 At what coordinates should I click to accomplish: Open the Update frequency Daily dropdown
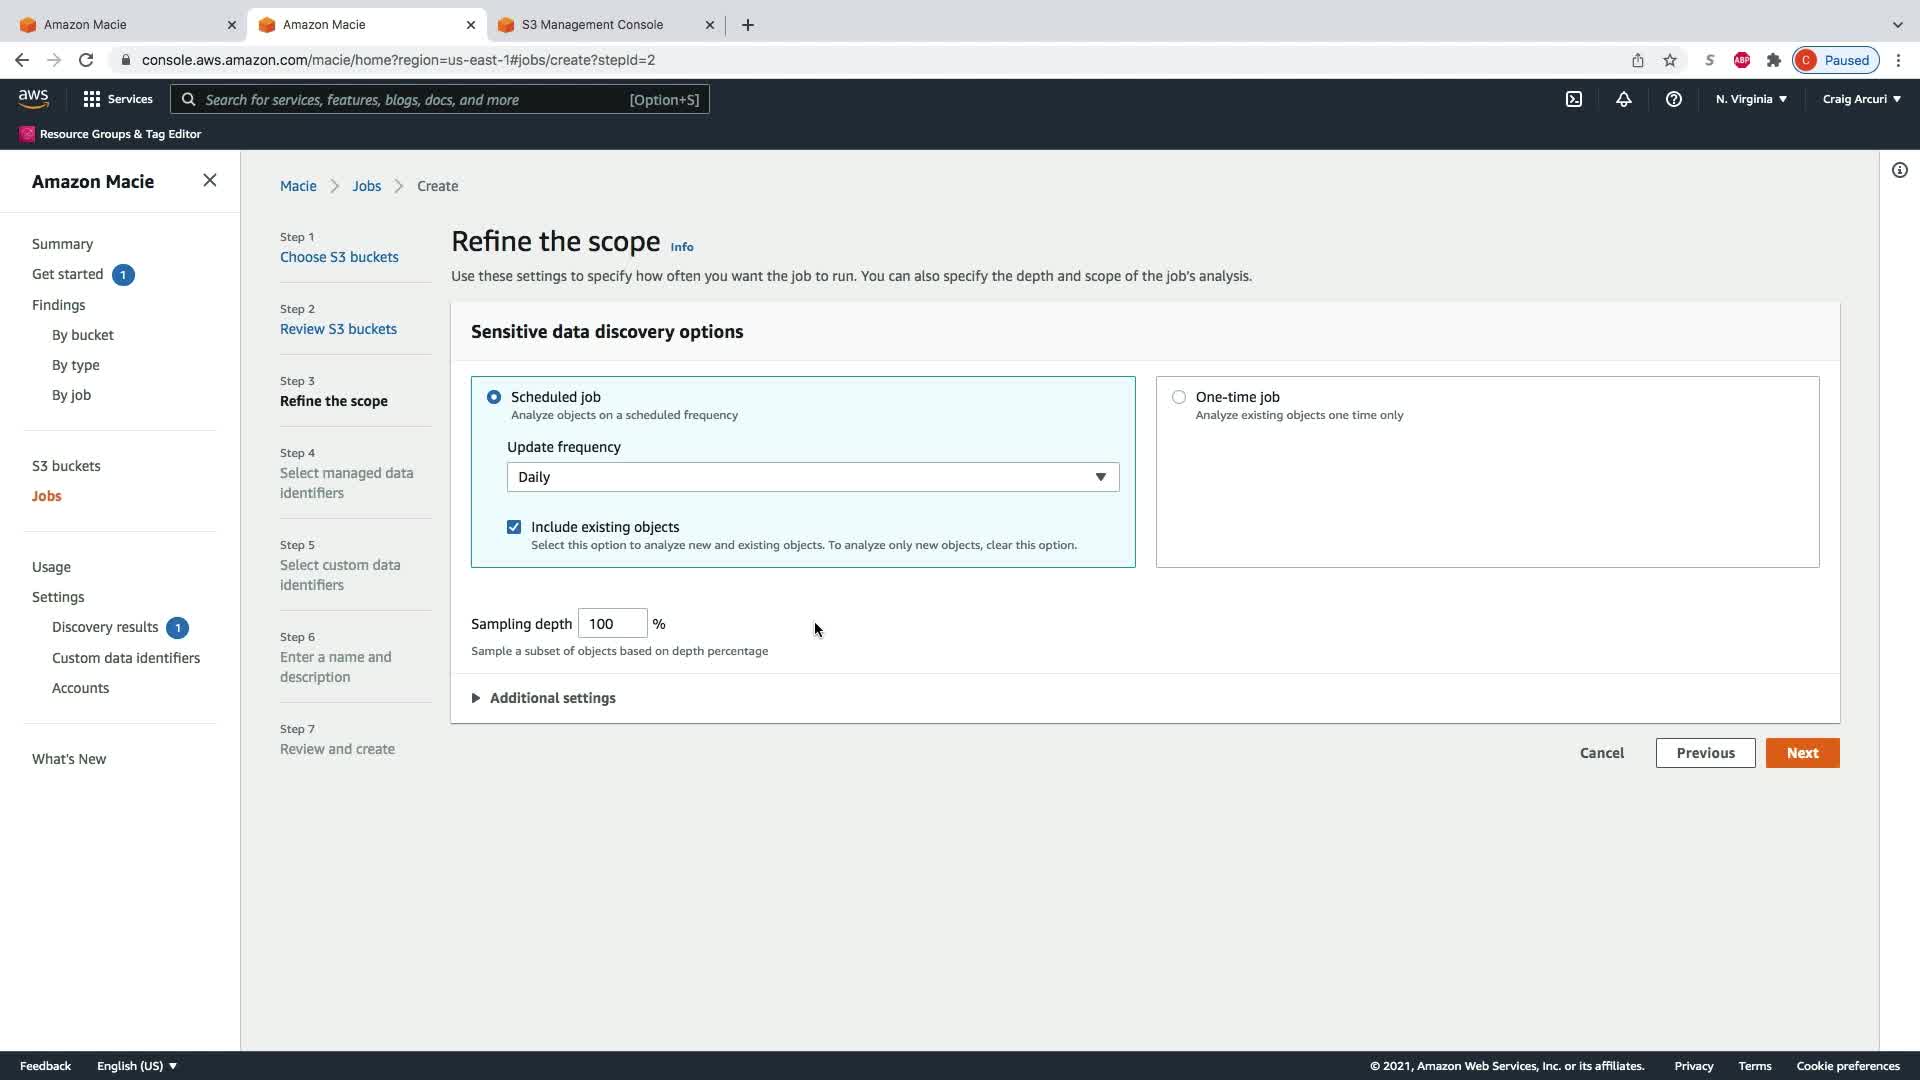[812, 477]
